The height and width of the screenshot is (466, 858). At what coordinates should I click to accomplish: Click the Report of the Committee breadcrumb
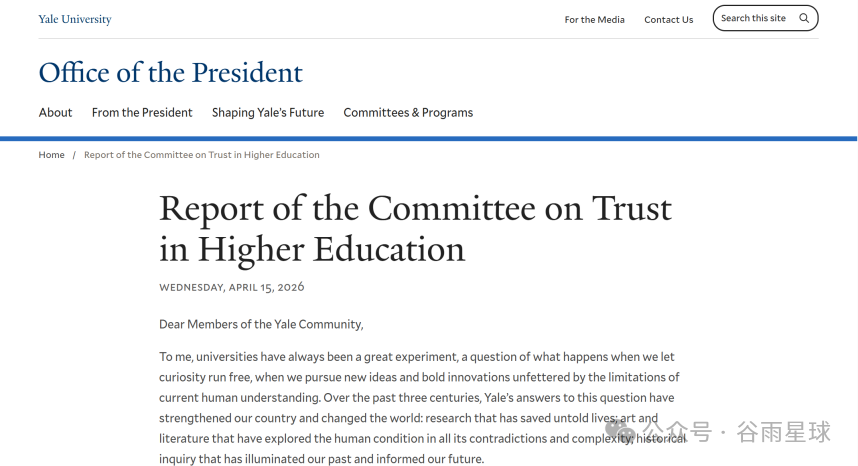click(x=201, y=155)
